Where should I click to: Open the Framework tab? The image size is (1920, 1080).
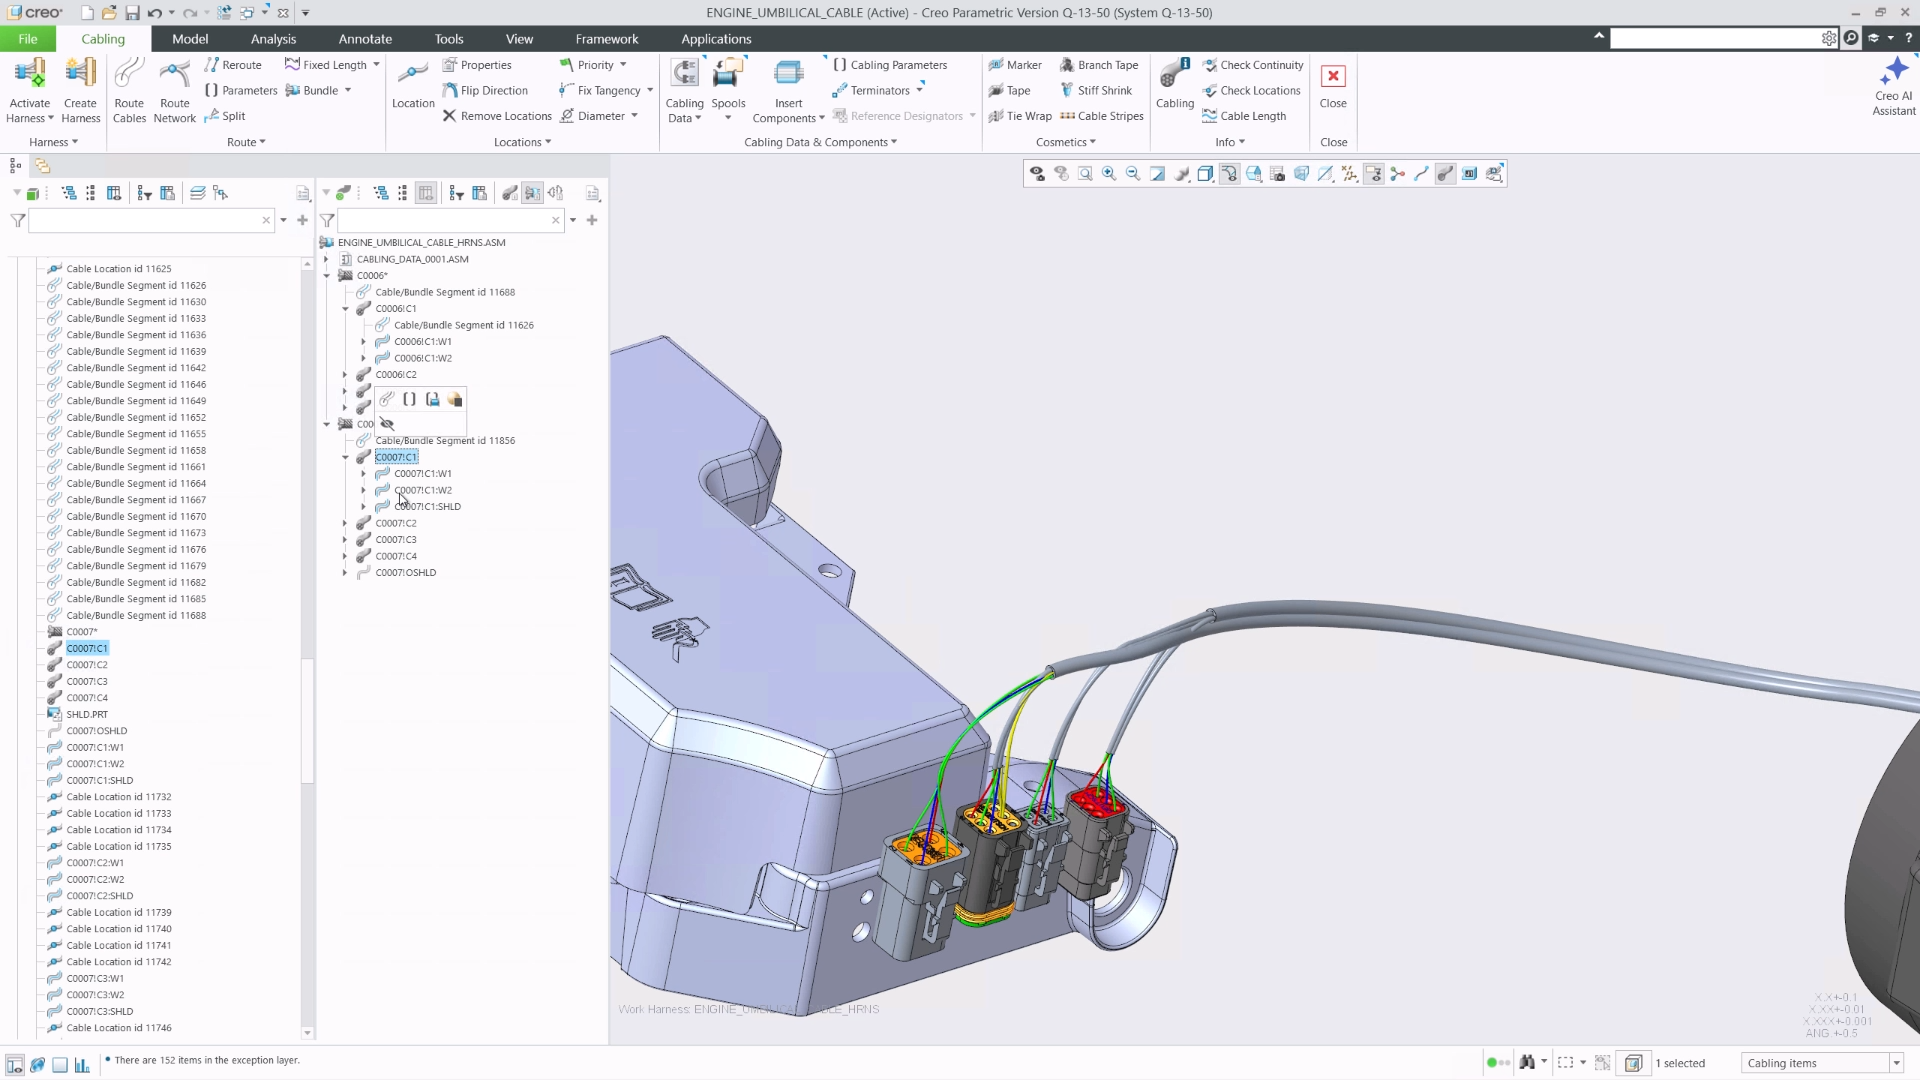tap(607, 39)
